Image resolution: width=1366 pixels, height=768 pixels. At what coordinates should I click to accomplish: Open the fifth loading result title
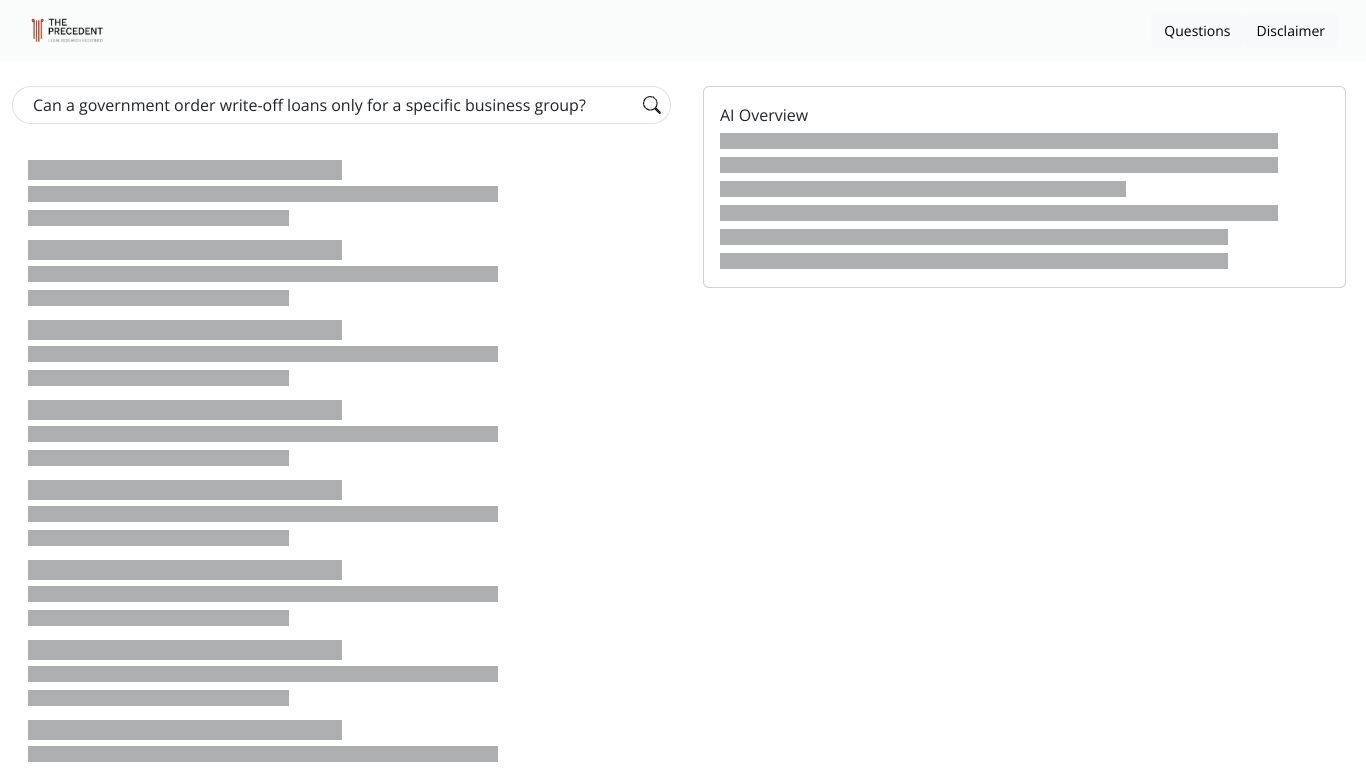[x=185, y=490]
